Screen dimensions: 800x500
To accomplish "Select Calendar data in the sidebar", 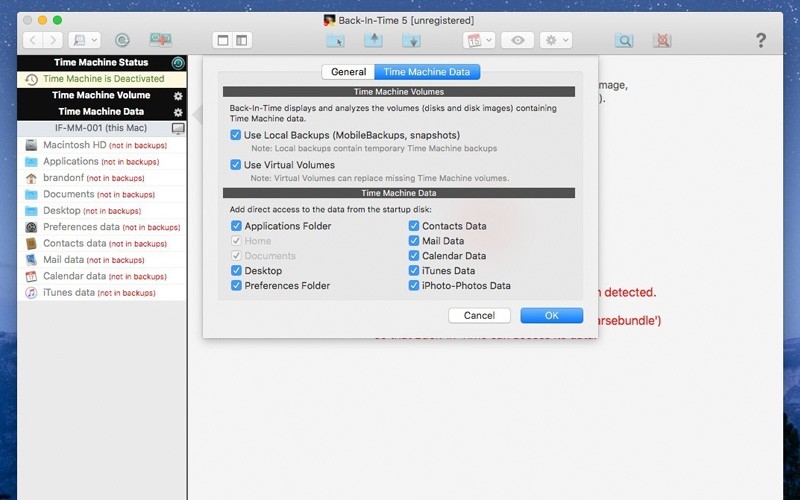I will [102, 276].
